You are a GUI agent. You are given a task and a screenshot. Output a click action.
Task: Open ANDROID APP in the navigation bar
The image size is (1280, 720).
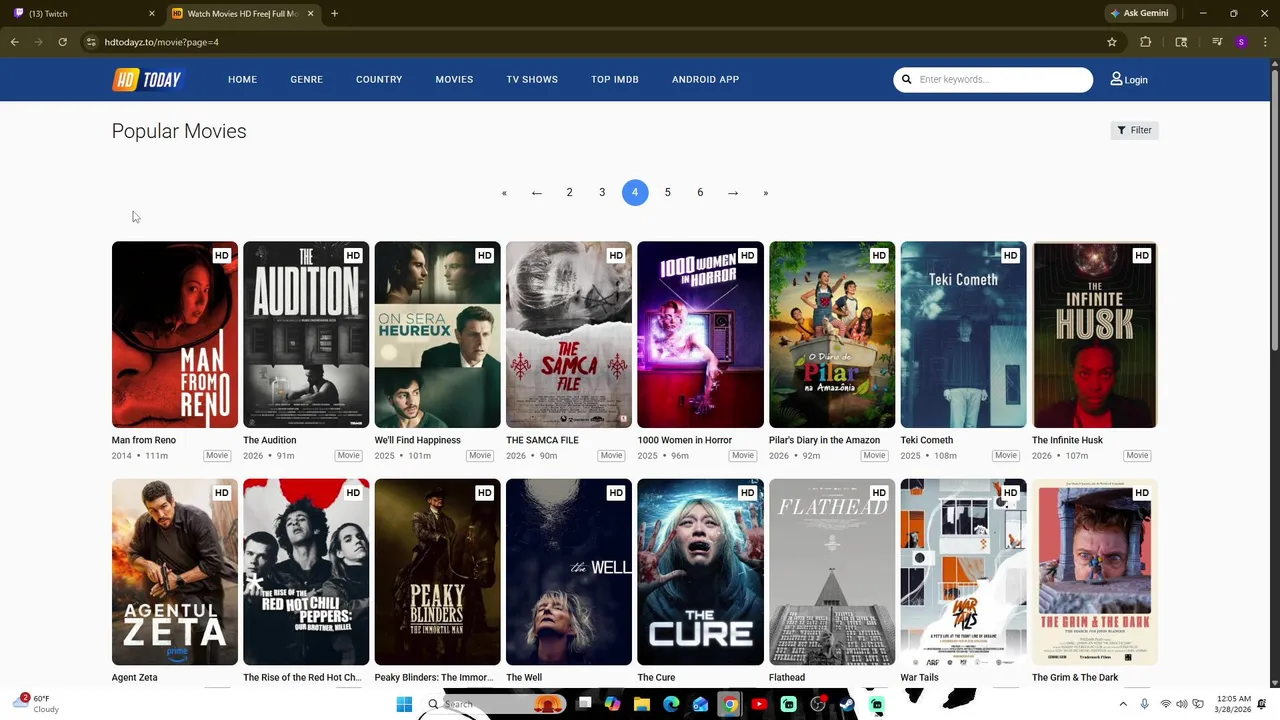click(705, 79)
